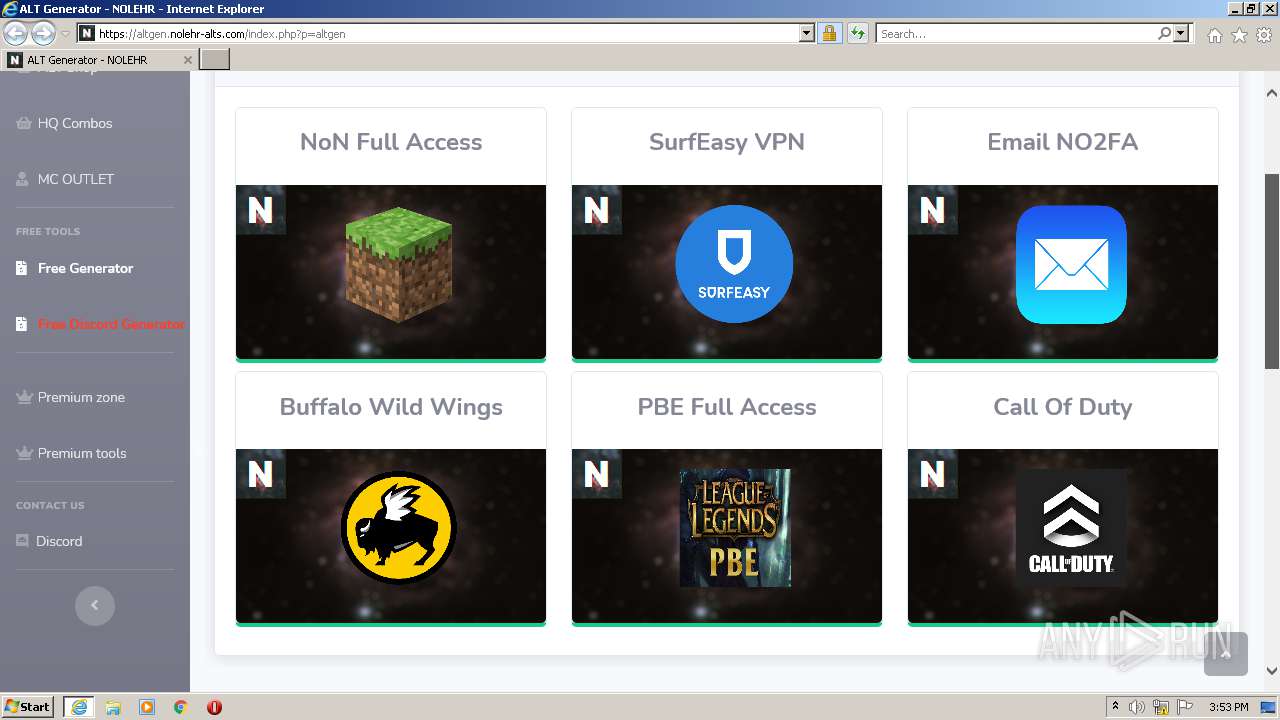Click the address bar URL field
The height and width of the screenshot is (720, 1280).
coord(446,33)
